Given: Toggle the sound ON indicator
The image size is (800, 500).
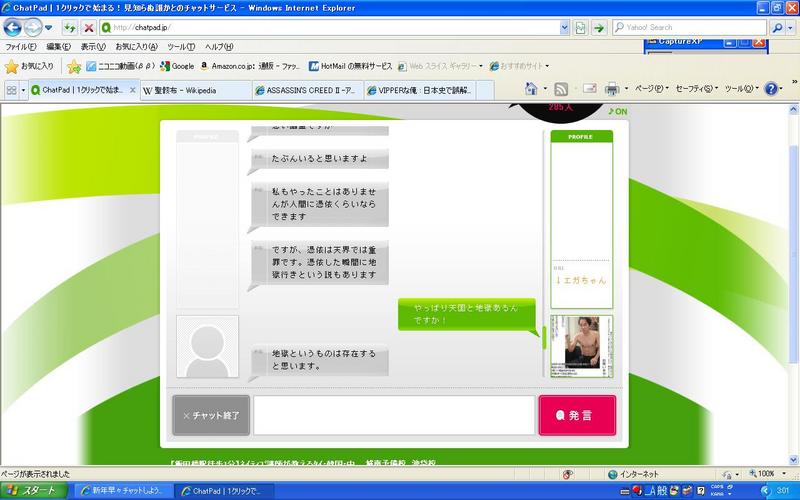Looking at the screenshot, I should click(x=618, y=111).
